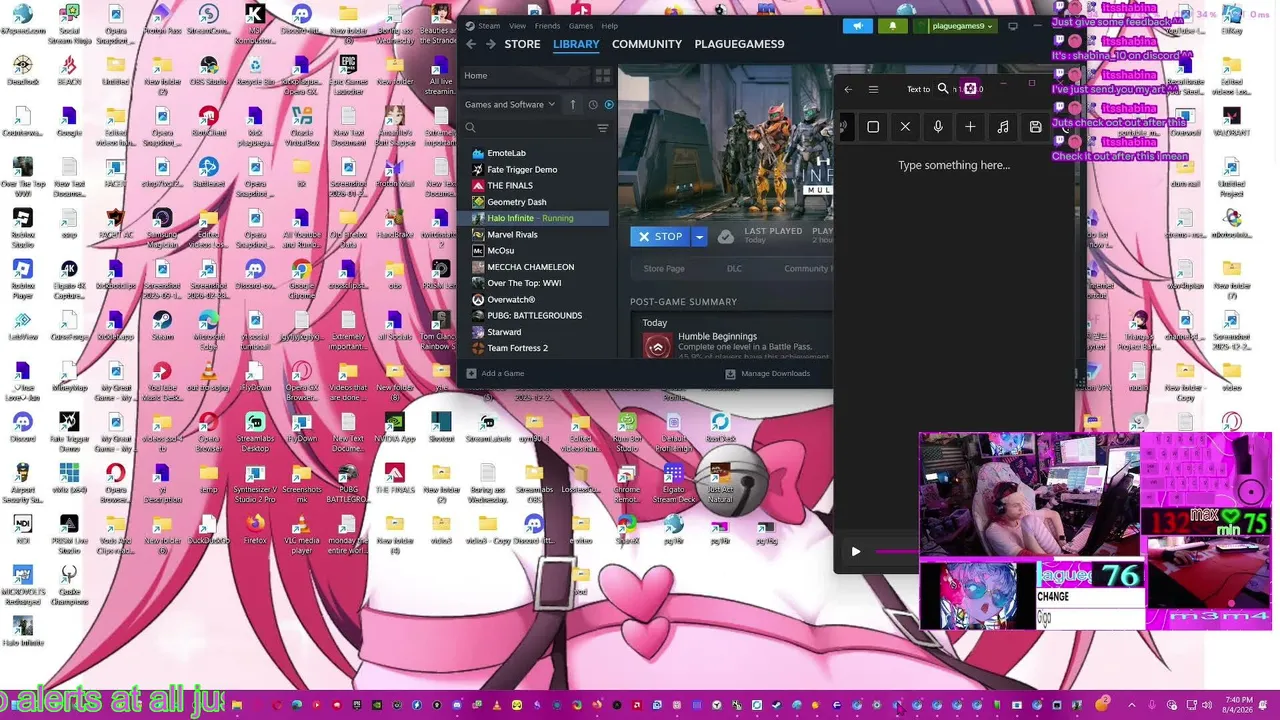
Task: Open Games and Software filter dropdown
Action: click(x=510, y=104)
